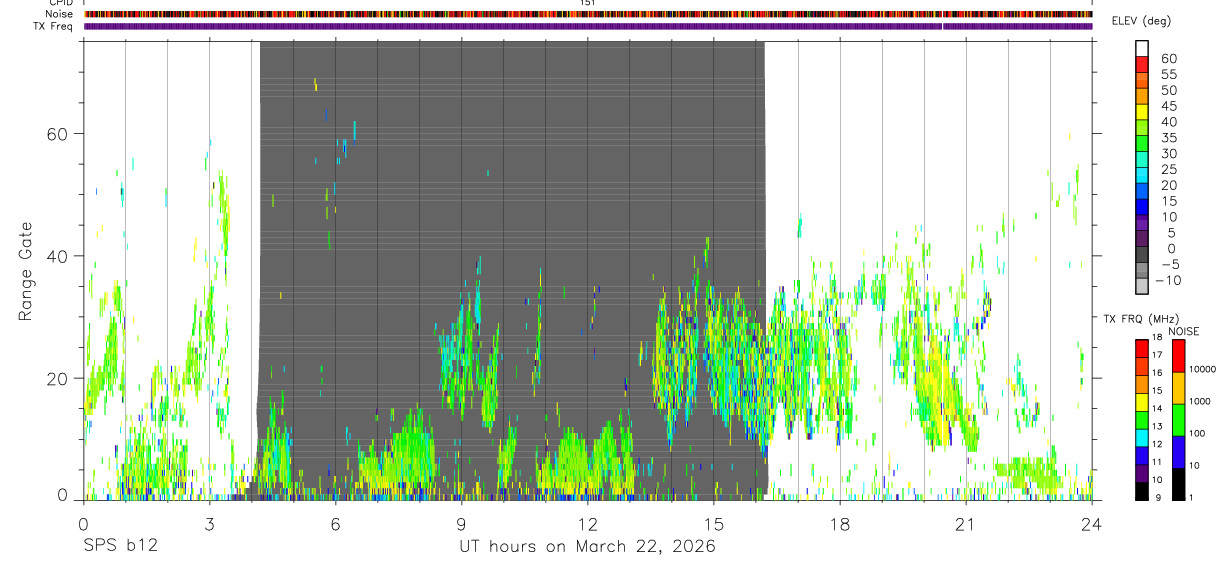Click the yellow swatch in the ELEV colorbar
This screenshot has width=1228, height=567.
click(1142, 112)
